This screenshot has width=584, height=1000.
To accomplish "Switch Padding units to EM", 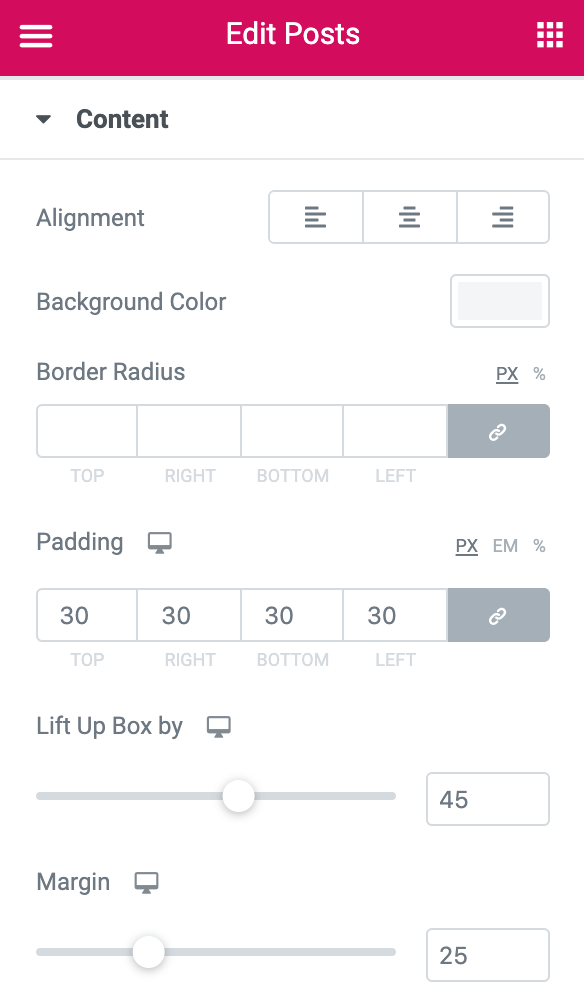I will [x=506, y=546].
